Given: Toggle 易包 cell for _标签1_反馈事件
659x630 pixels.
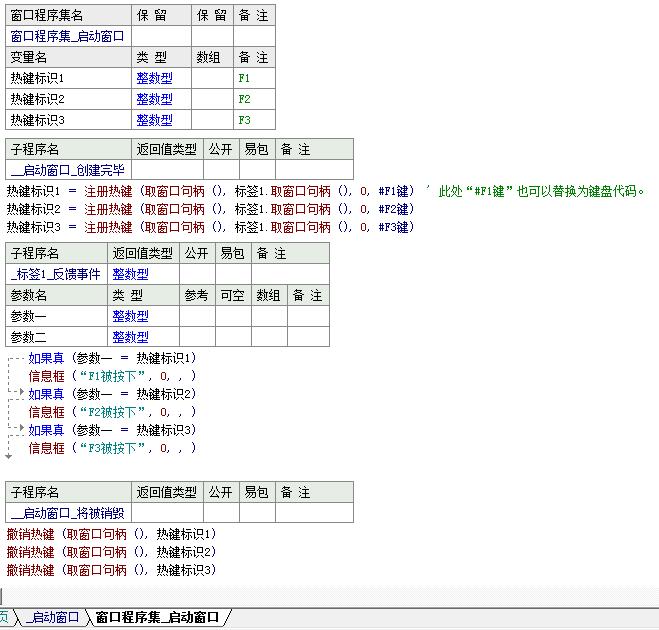Looking at the screenshot, I should pos(233,274).
